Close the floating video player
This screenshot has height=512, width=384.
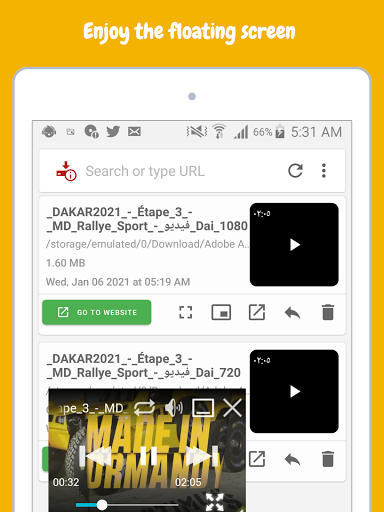(232, 408)
